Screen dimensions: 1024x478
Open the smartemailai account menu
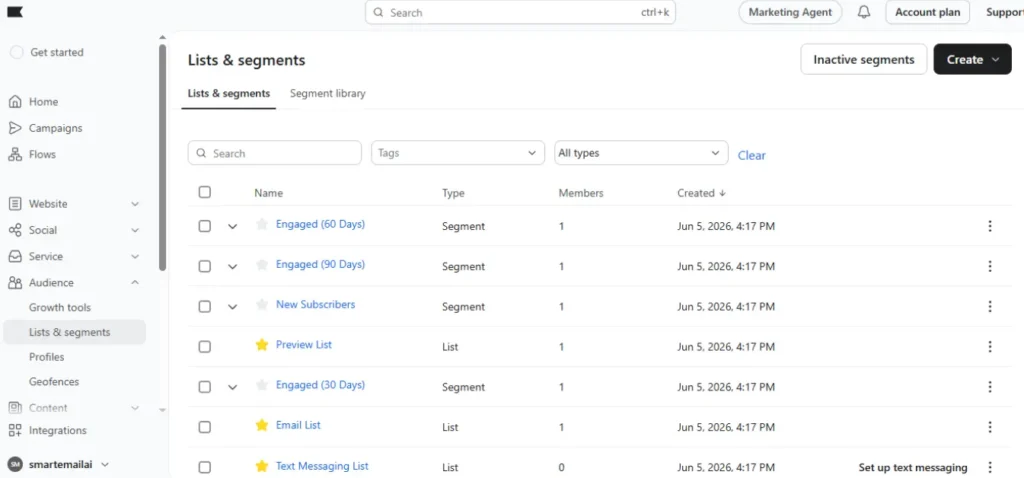click(59, 464)
